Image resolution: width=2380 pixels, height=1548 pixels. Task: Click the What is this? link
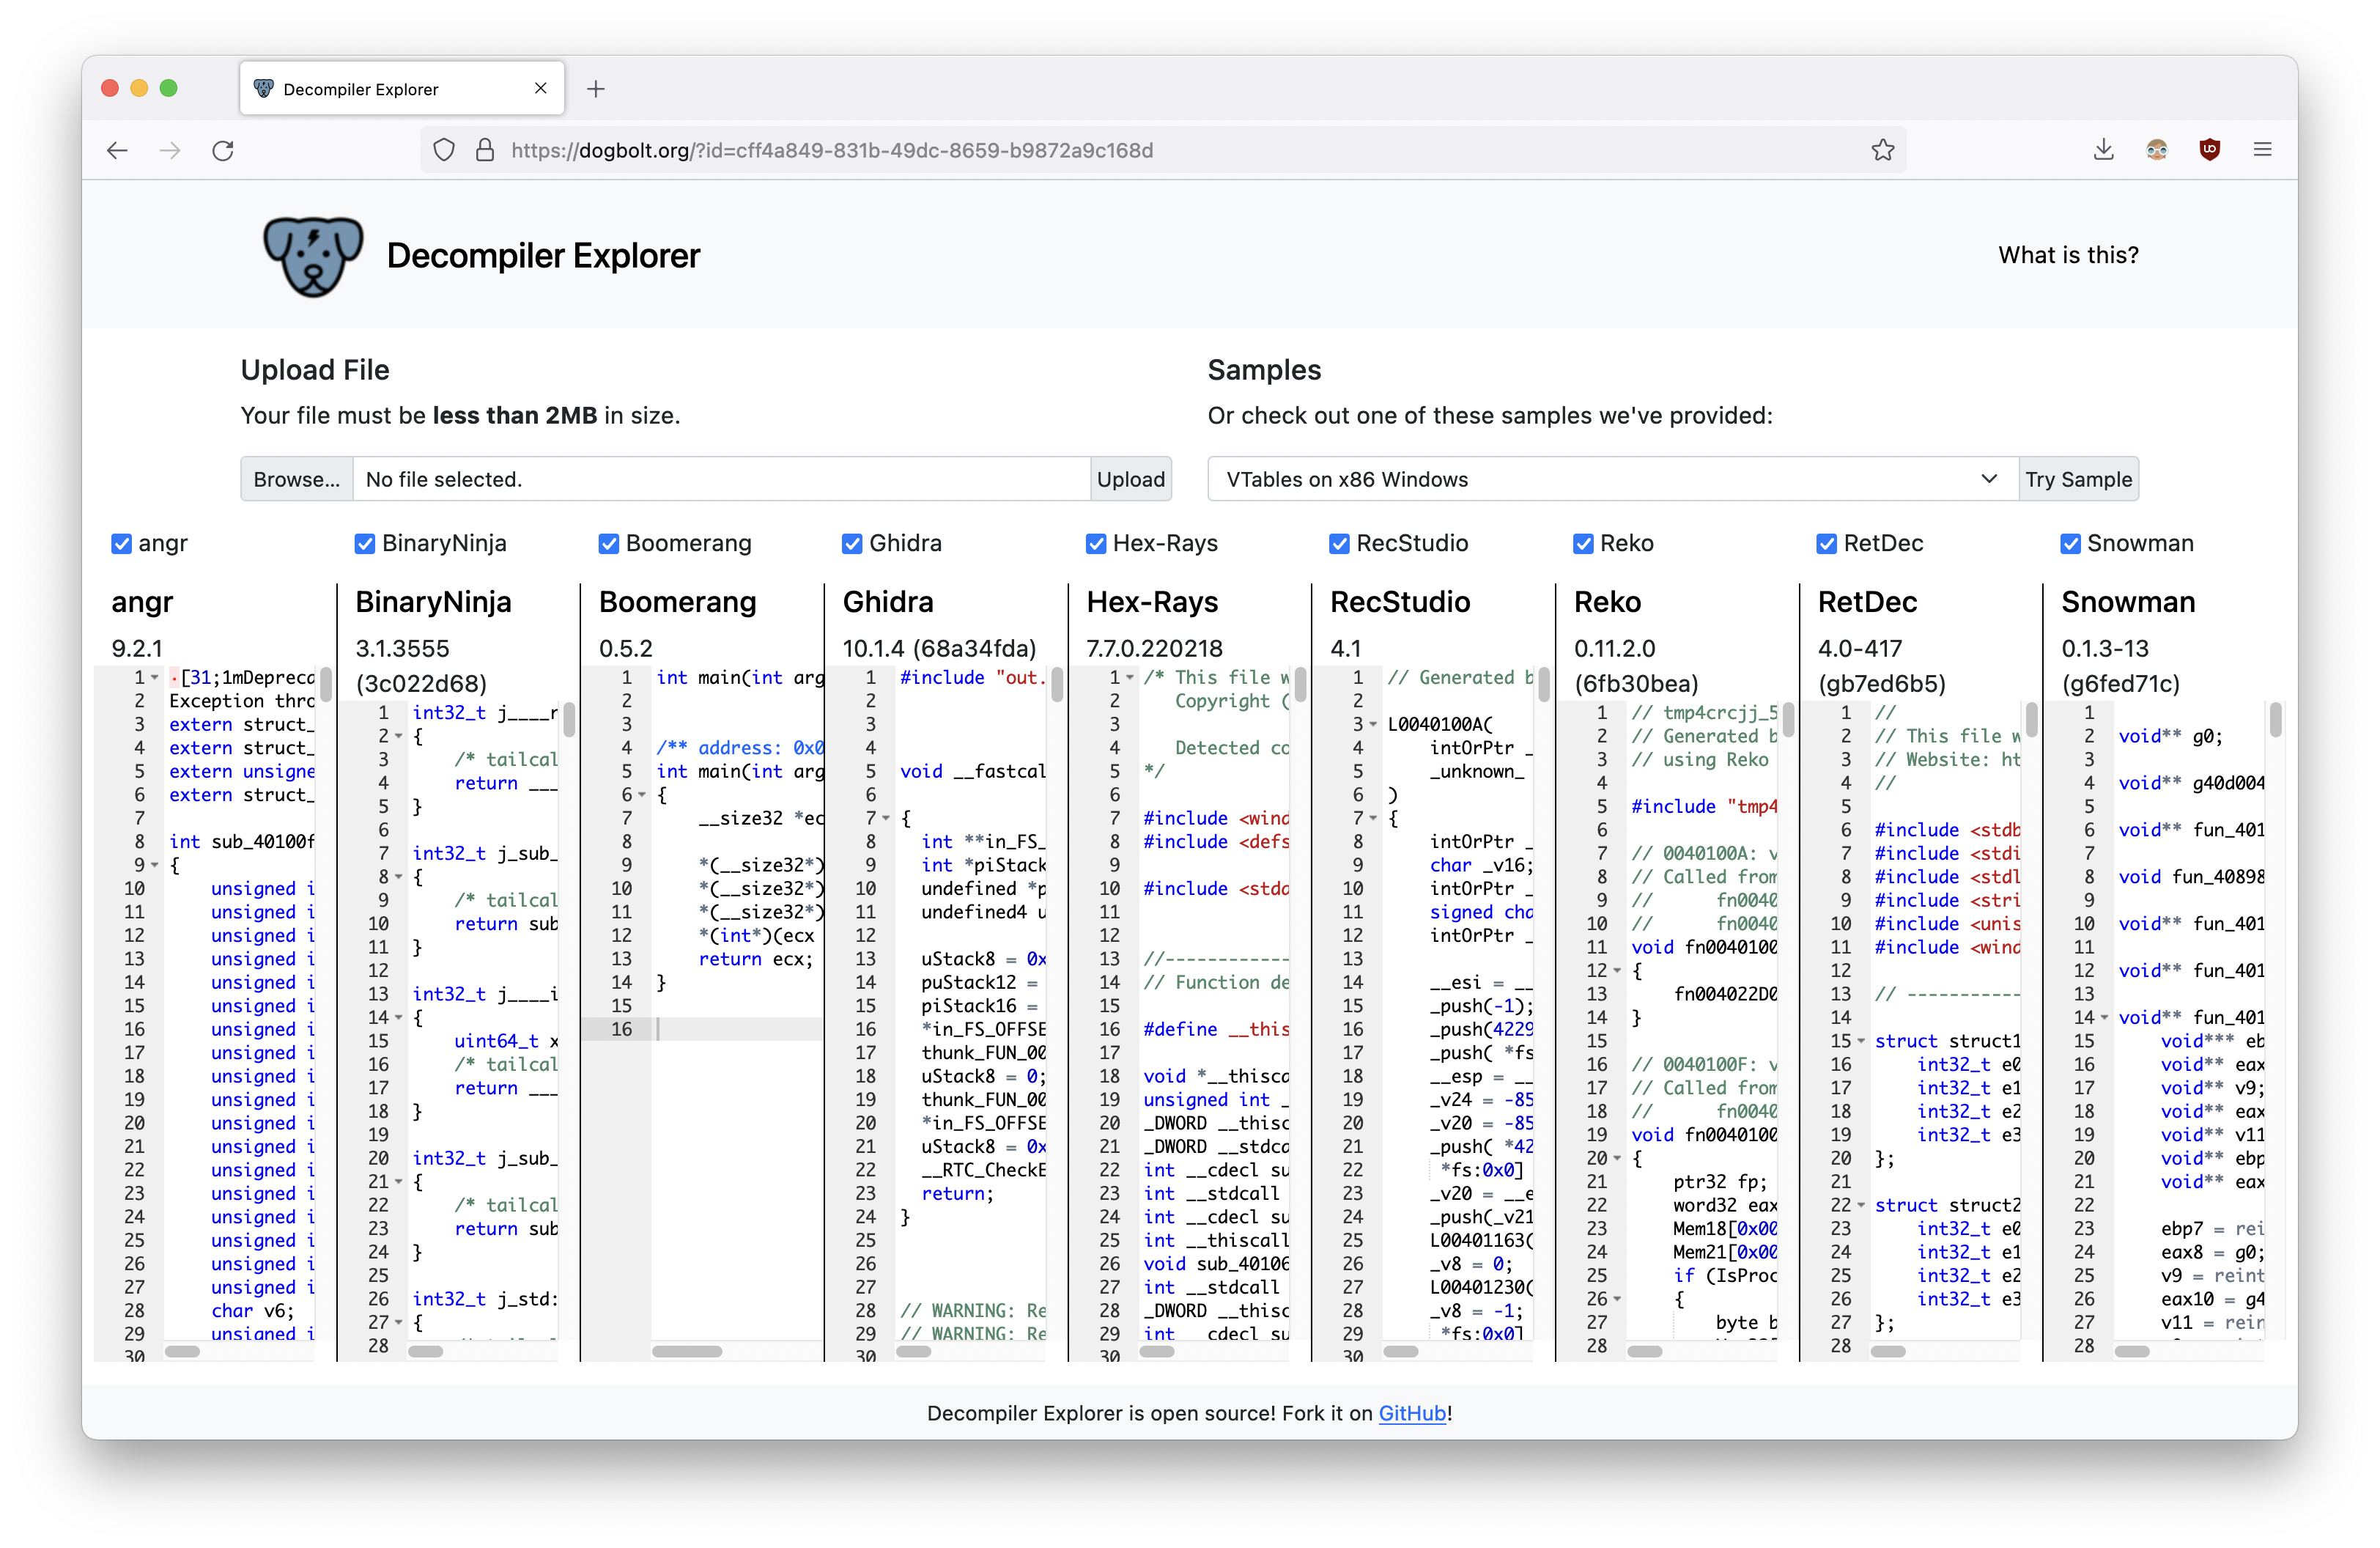[x=2068, y=255]
